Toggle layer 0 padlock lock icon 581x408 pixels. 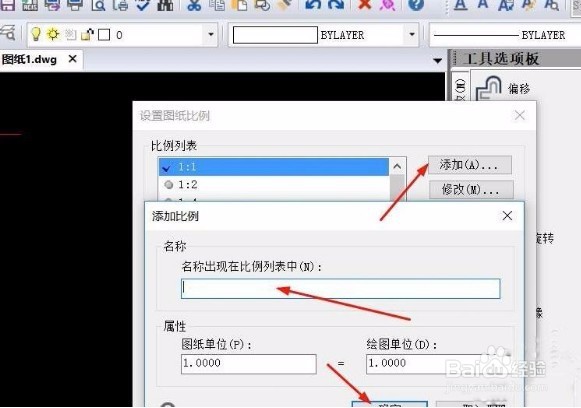click(87, 35)
